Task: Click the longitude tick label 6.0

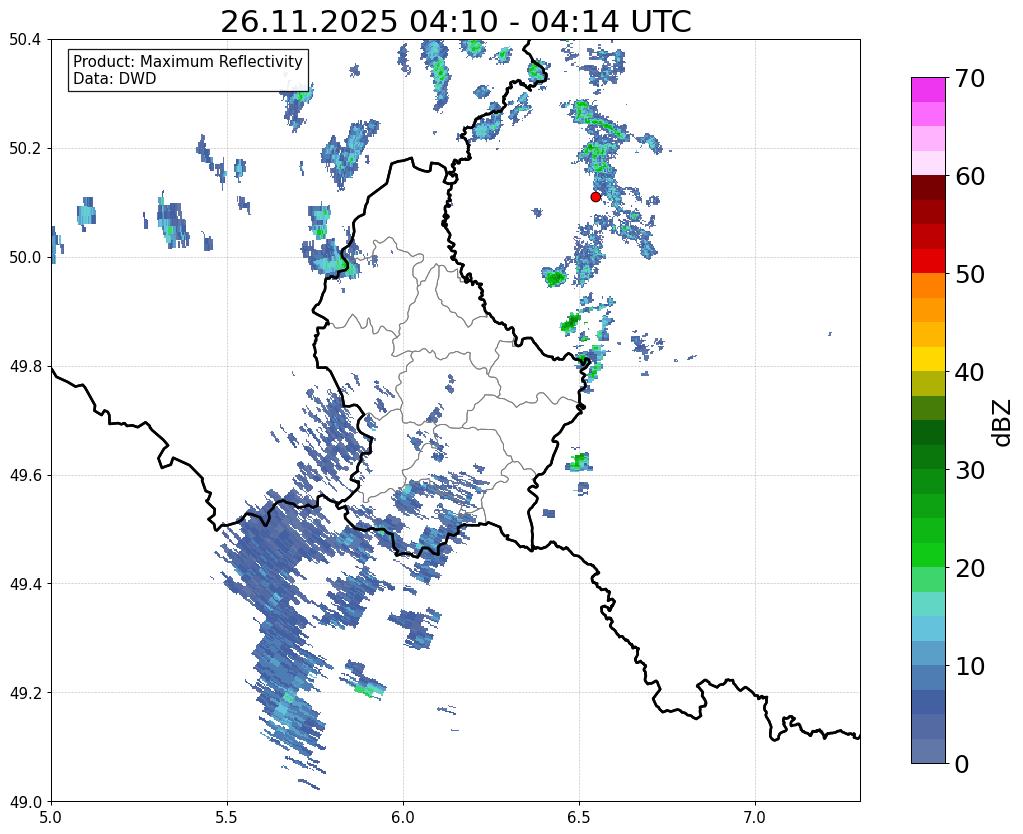Action: coord(403,817)
